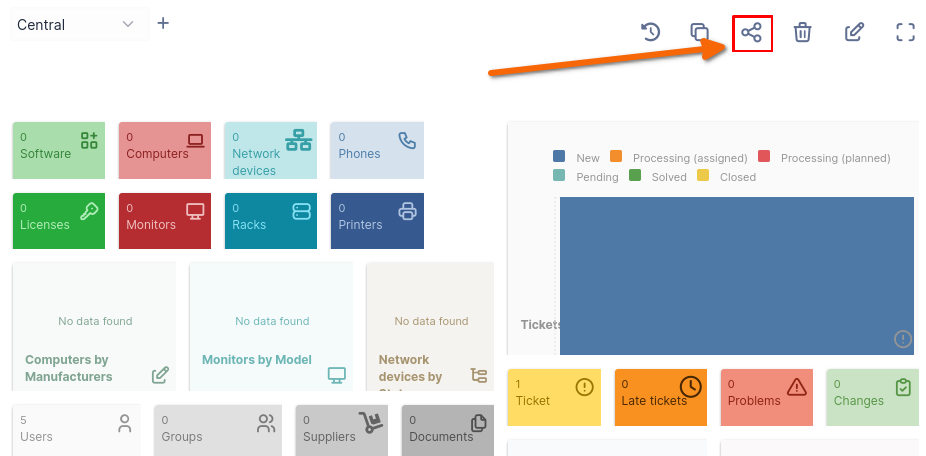Open the share dashboard icon

[752, 33]
